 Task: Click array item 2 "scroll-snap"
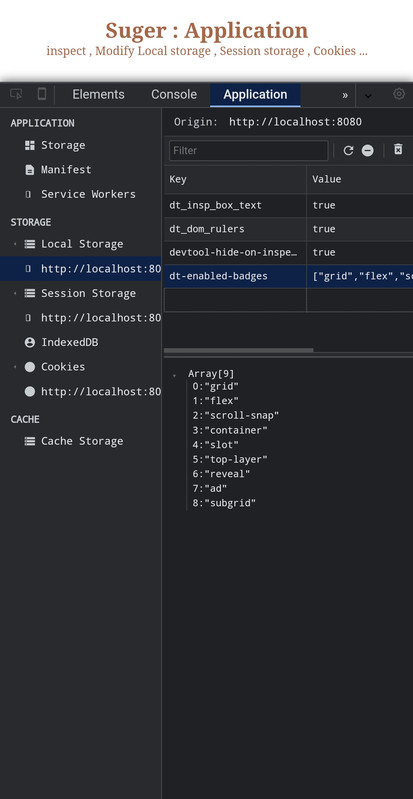[236, 416]
